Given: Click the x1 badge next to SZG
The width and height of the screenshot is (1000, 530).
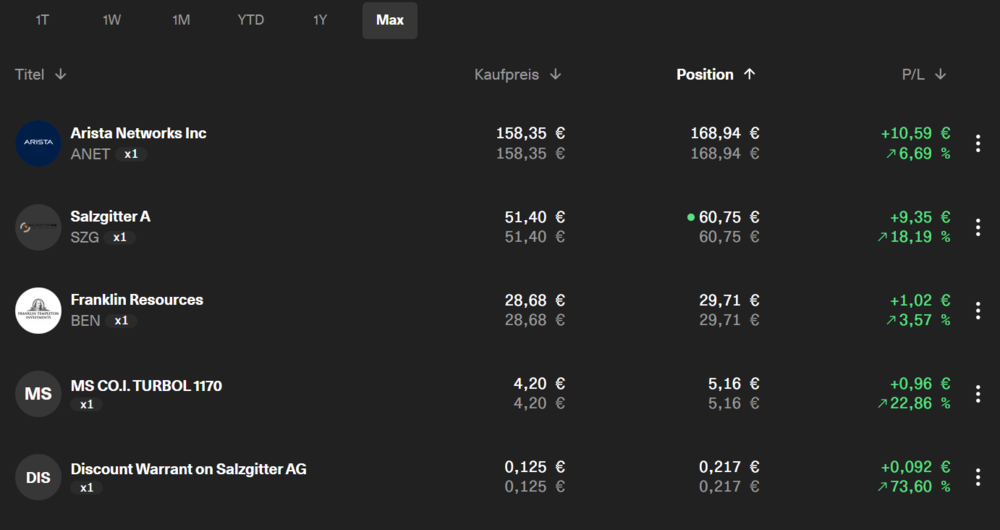Looking at the screenshot, I should tap(120, 237).
